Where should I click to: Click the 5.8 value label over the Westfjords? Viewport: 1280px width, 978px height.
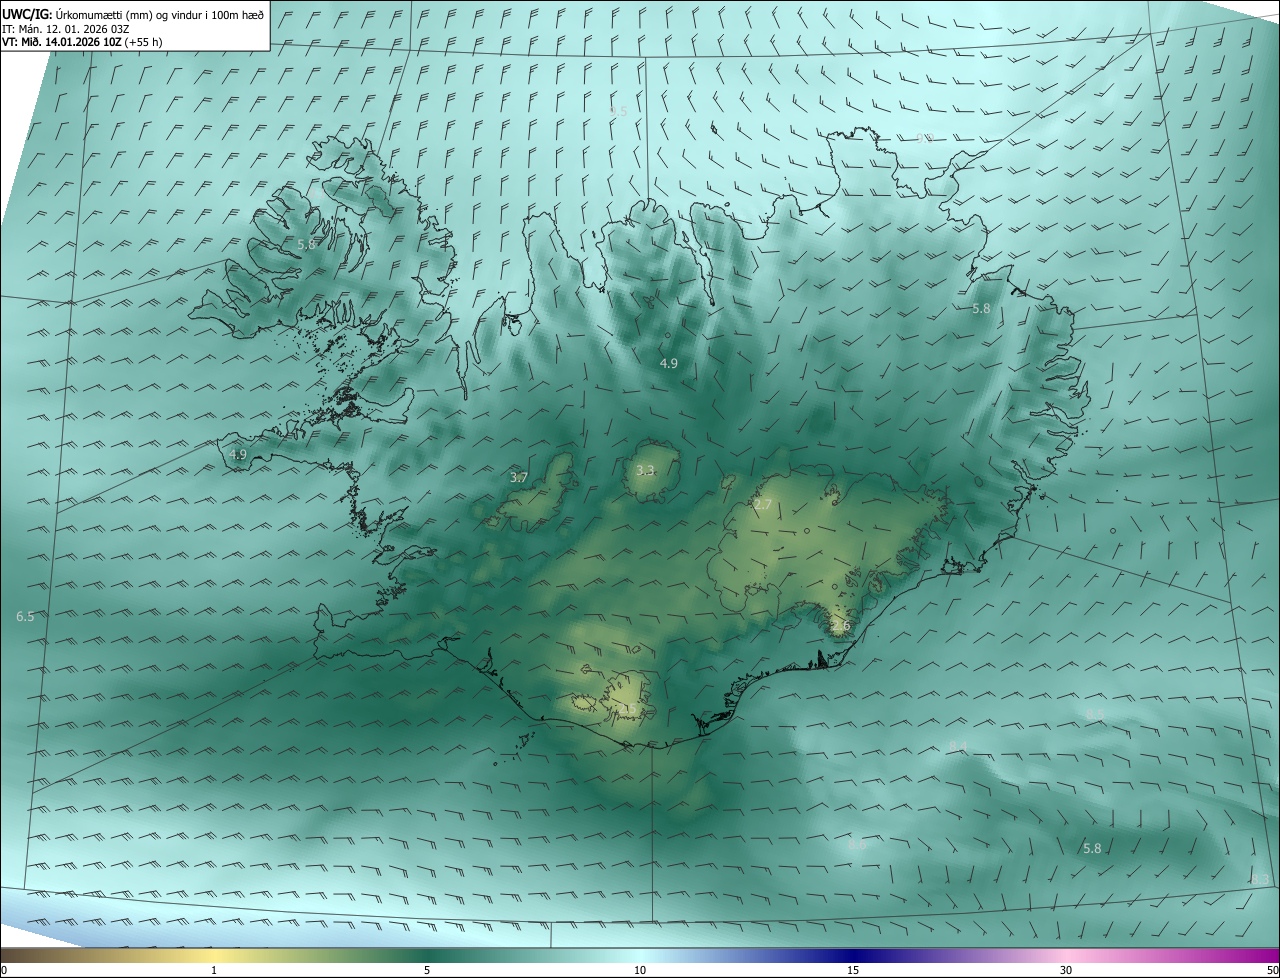306,244
